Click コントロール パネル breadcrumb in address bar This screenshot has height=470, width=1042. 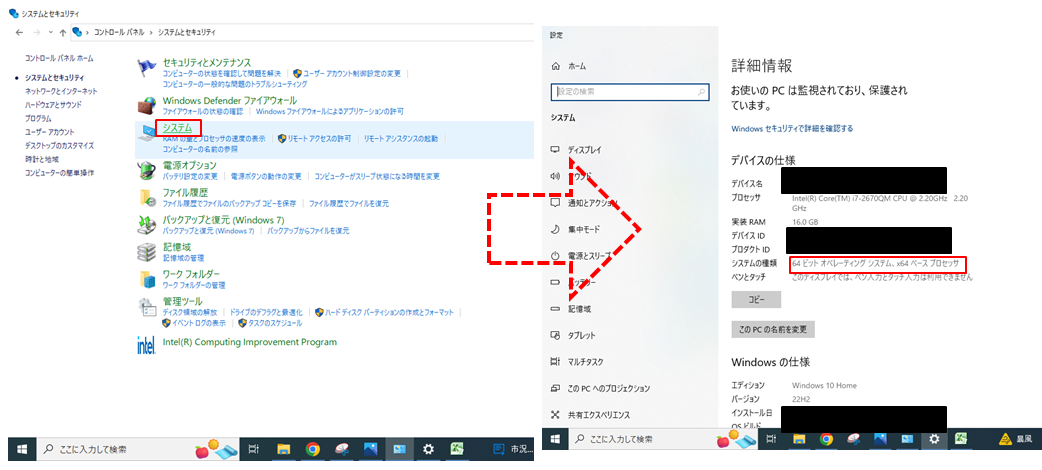tap(122, 32)
